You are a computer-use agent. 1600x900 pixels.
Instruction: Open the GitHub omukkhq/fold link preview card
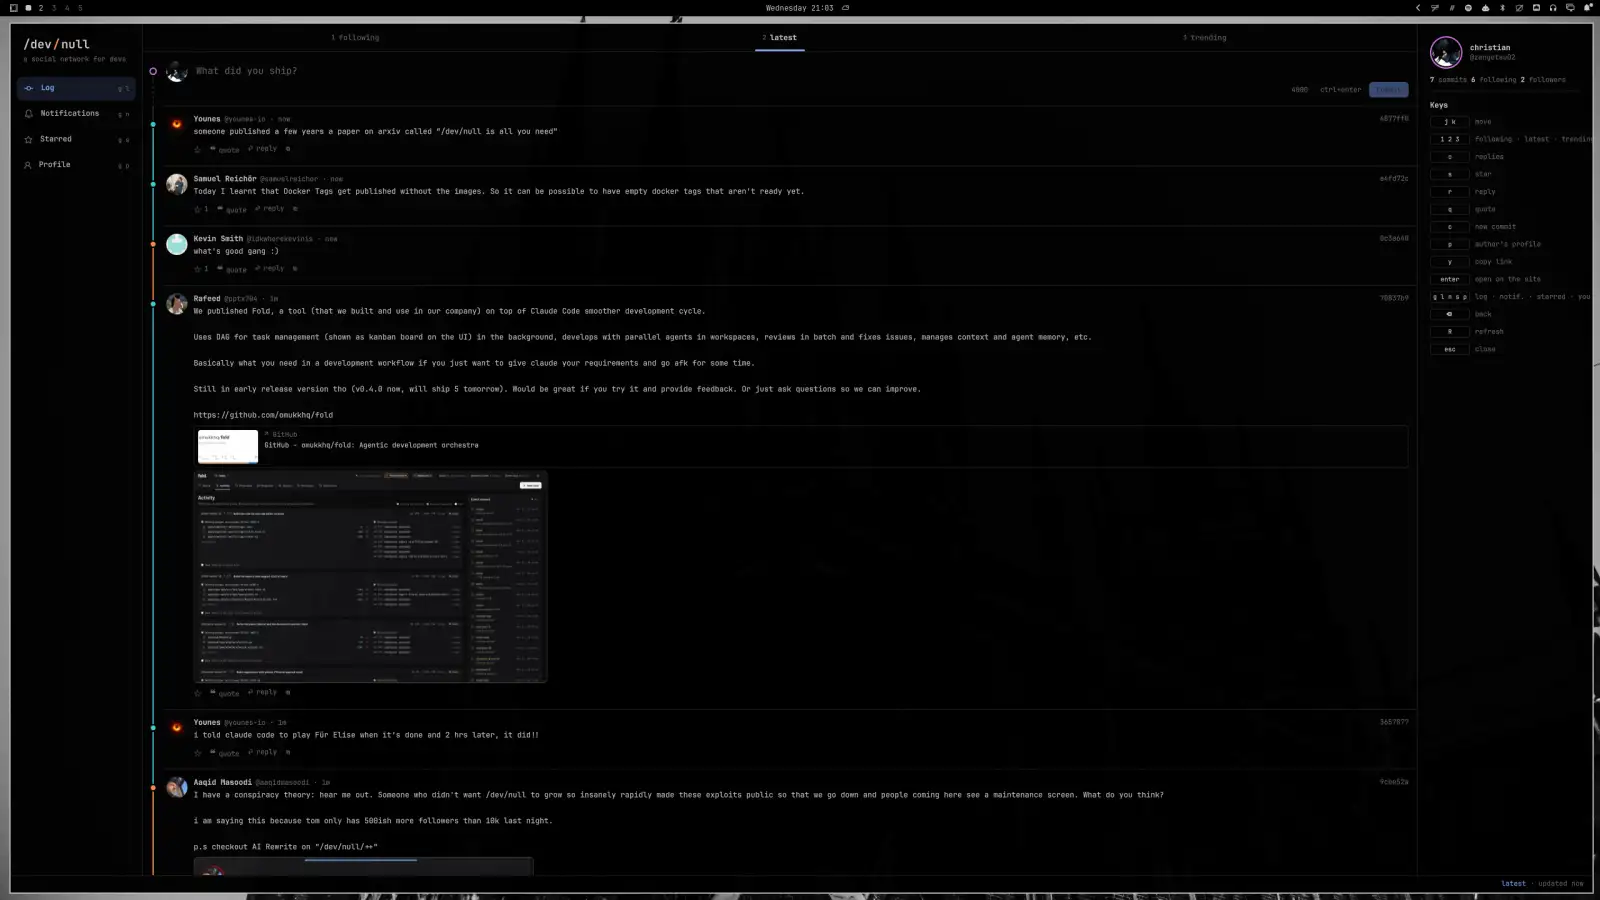tap(801, 446)
